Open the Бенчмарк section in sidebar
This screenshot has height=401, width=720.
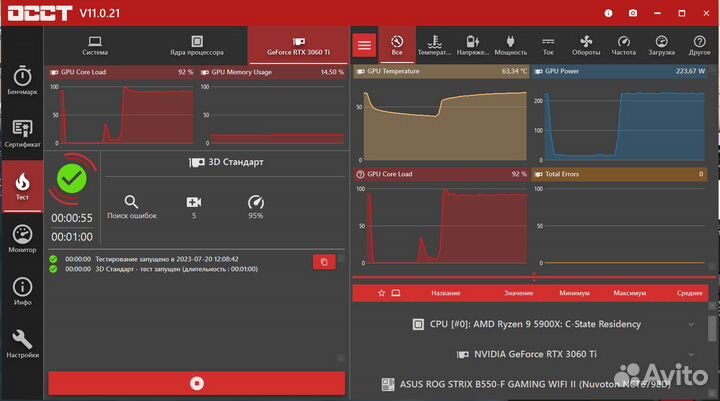pyautogui.click(x=22, y=81)
